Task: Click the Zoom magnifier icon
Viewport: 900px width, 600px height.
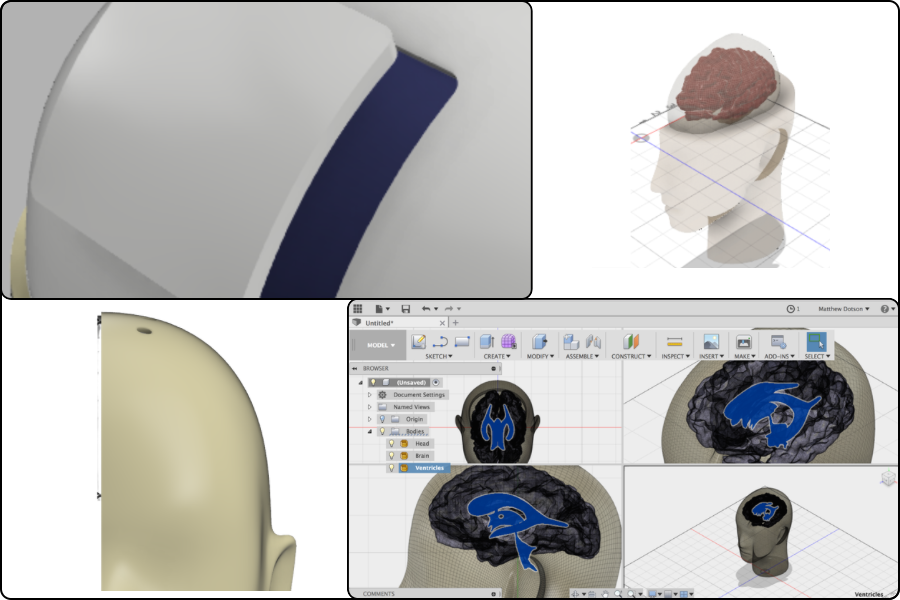Action: click(x=618, y=594)
